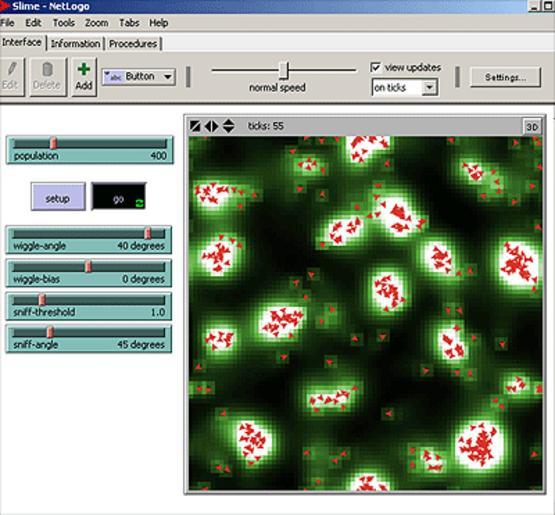555x515 pixels.
Task: Open the Settings... button
Action: pyautogui.click(x=505, y=77)
